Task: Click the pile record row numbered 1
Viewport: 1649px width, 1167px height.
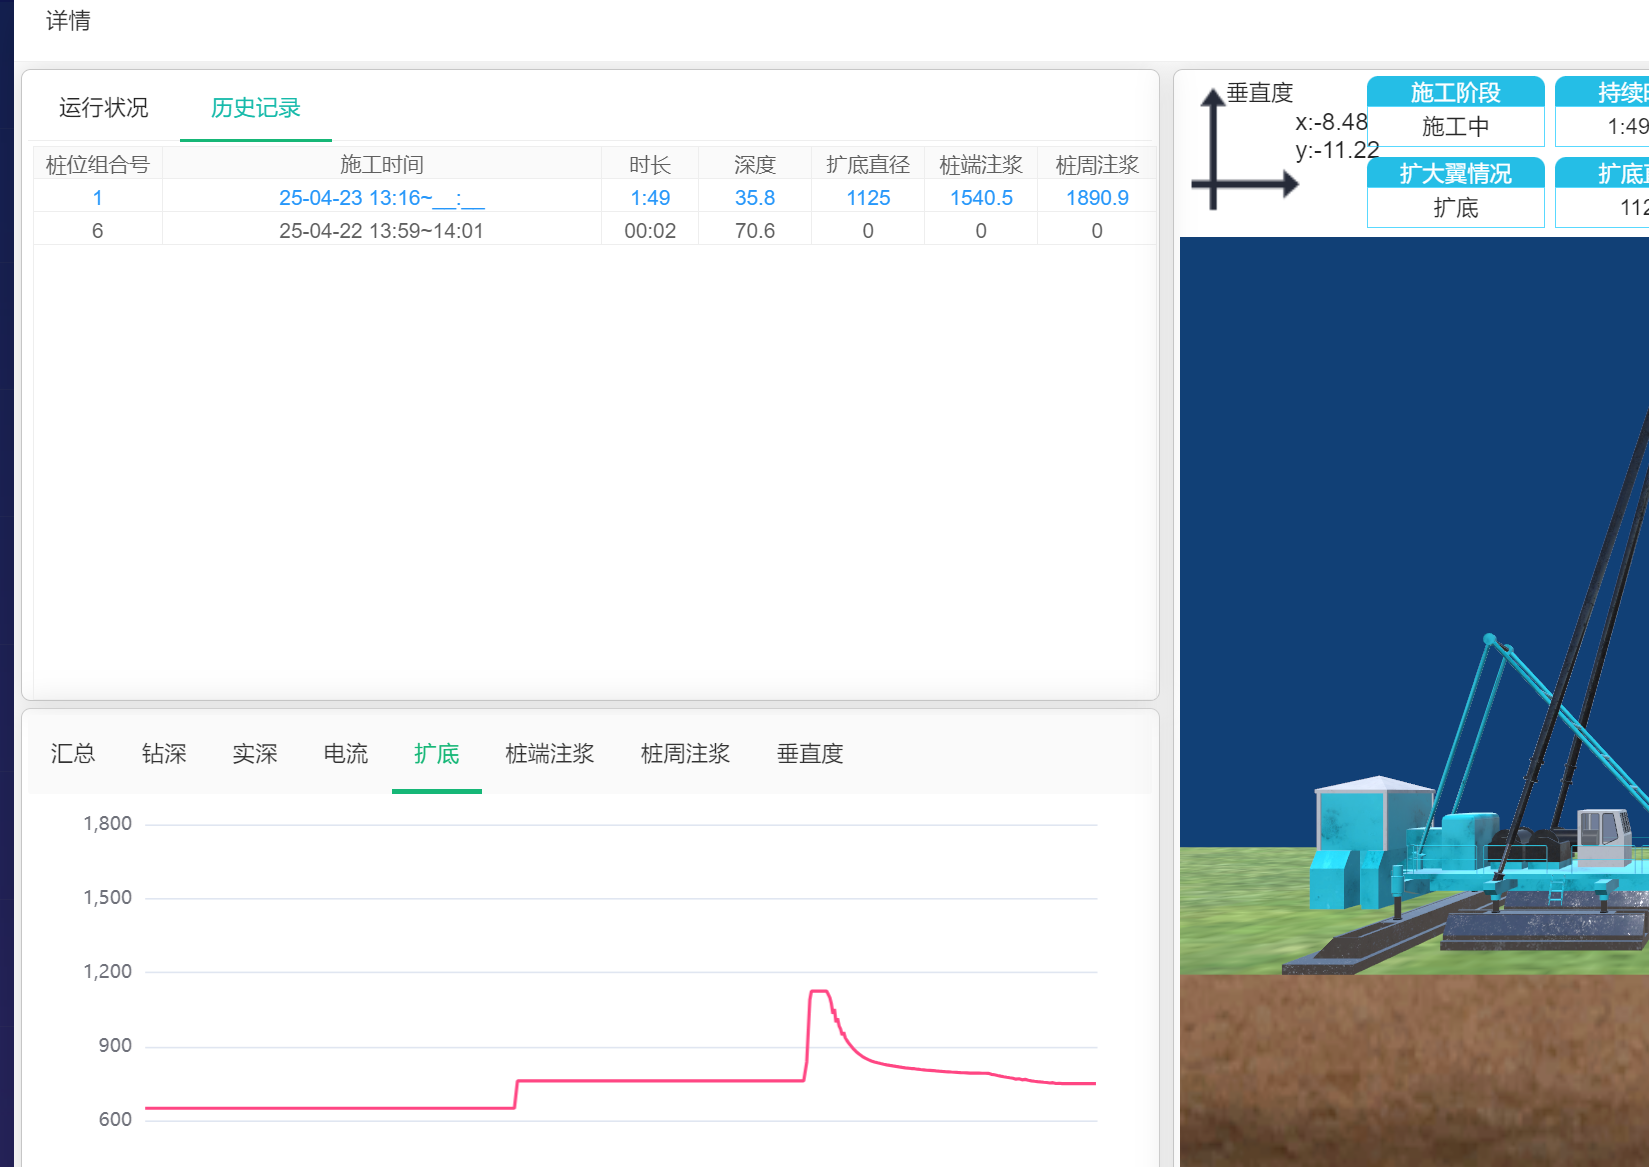Action: coord(98,198)
